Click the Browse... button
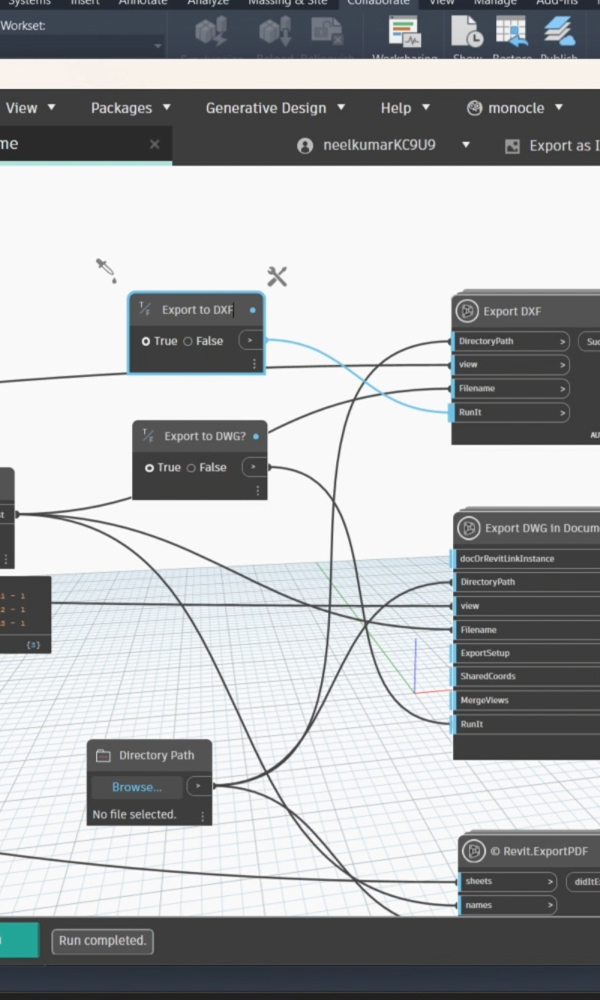Image resolution: width=600 pixels, height=1000 pixels. [137, 787]
